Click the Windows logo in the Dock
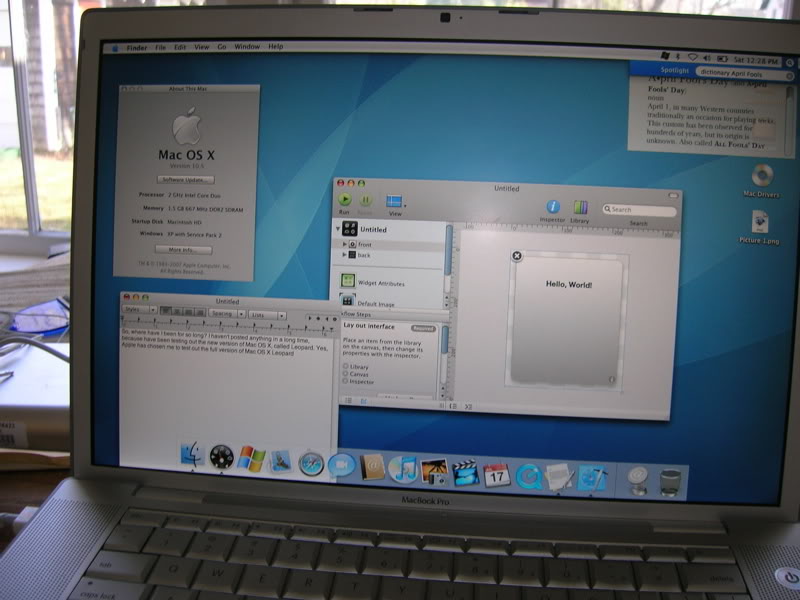 click(x=251, y=459)
